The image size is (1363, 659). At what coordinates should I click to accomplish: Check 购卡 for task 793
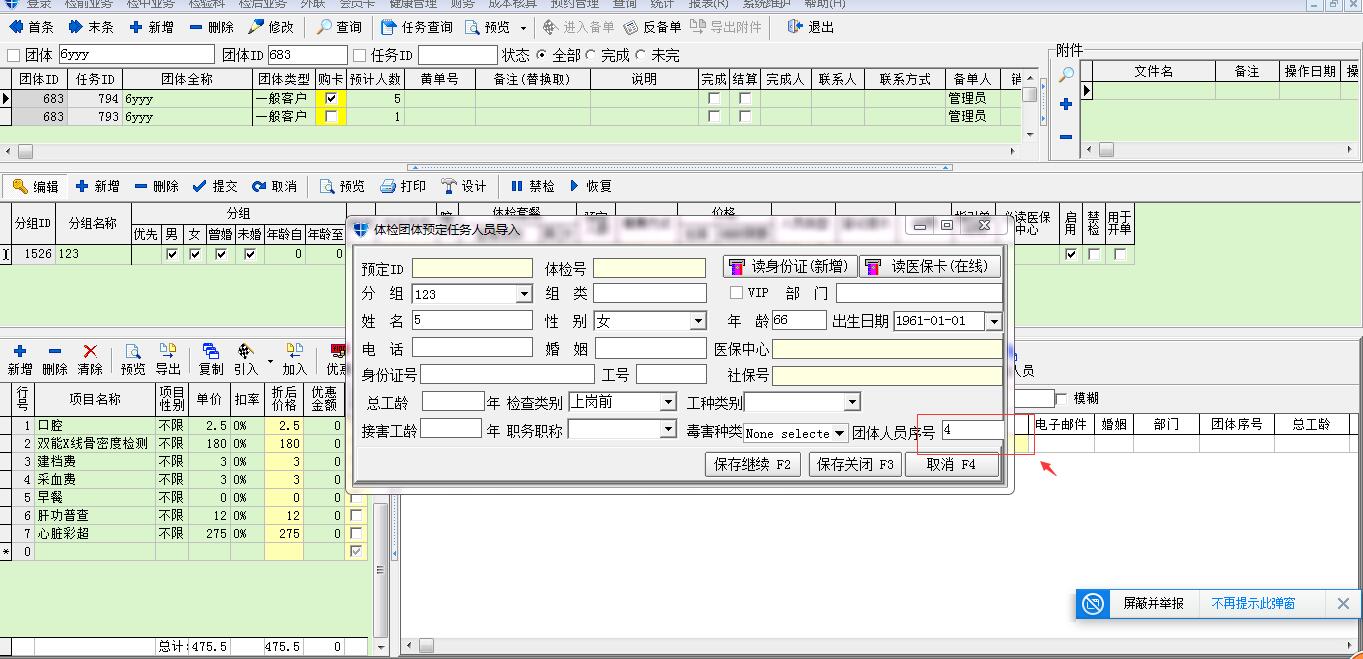click(331, 116)
